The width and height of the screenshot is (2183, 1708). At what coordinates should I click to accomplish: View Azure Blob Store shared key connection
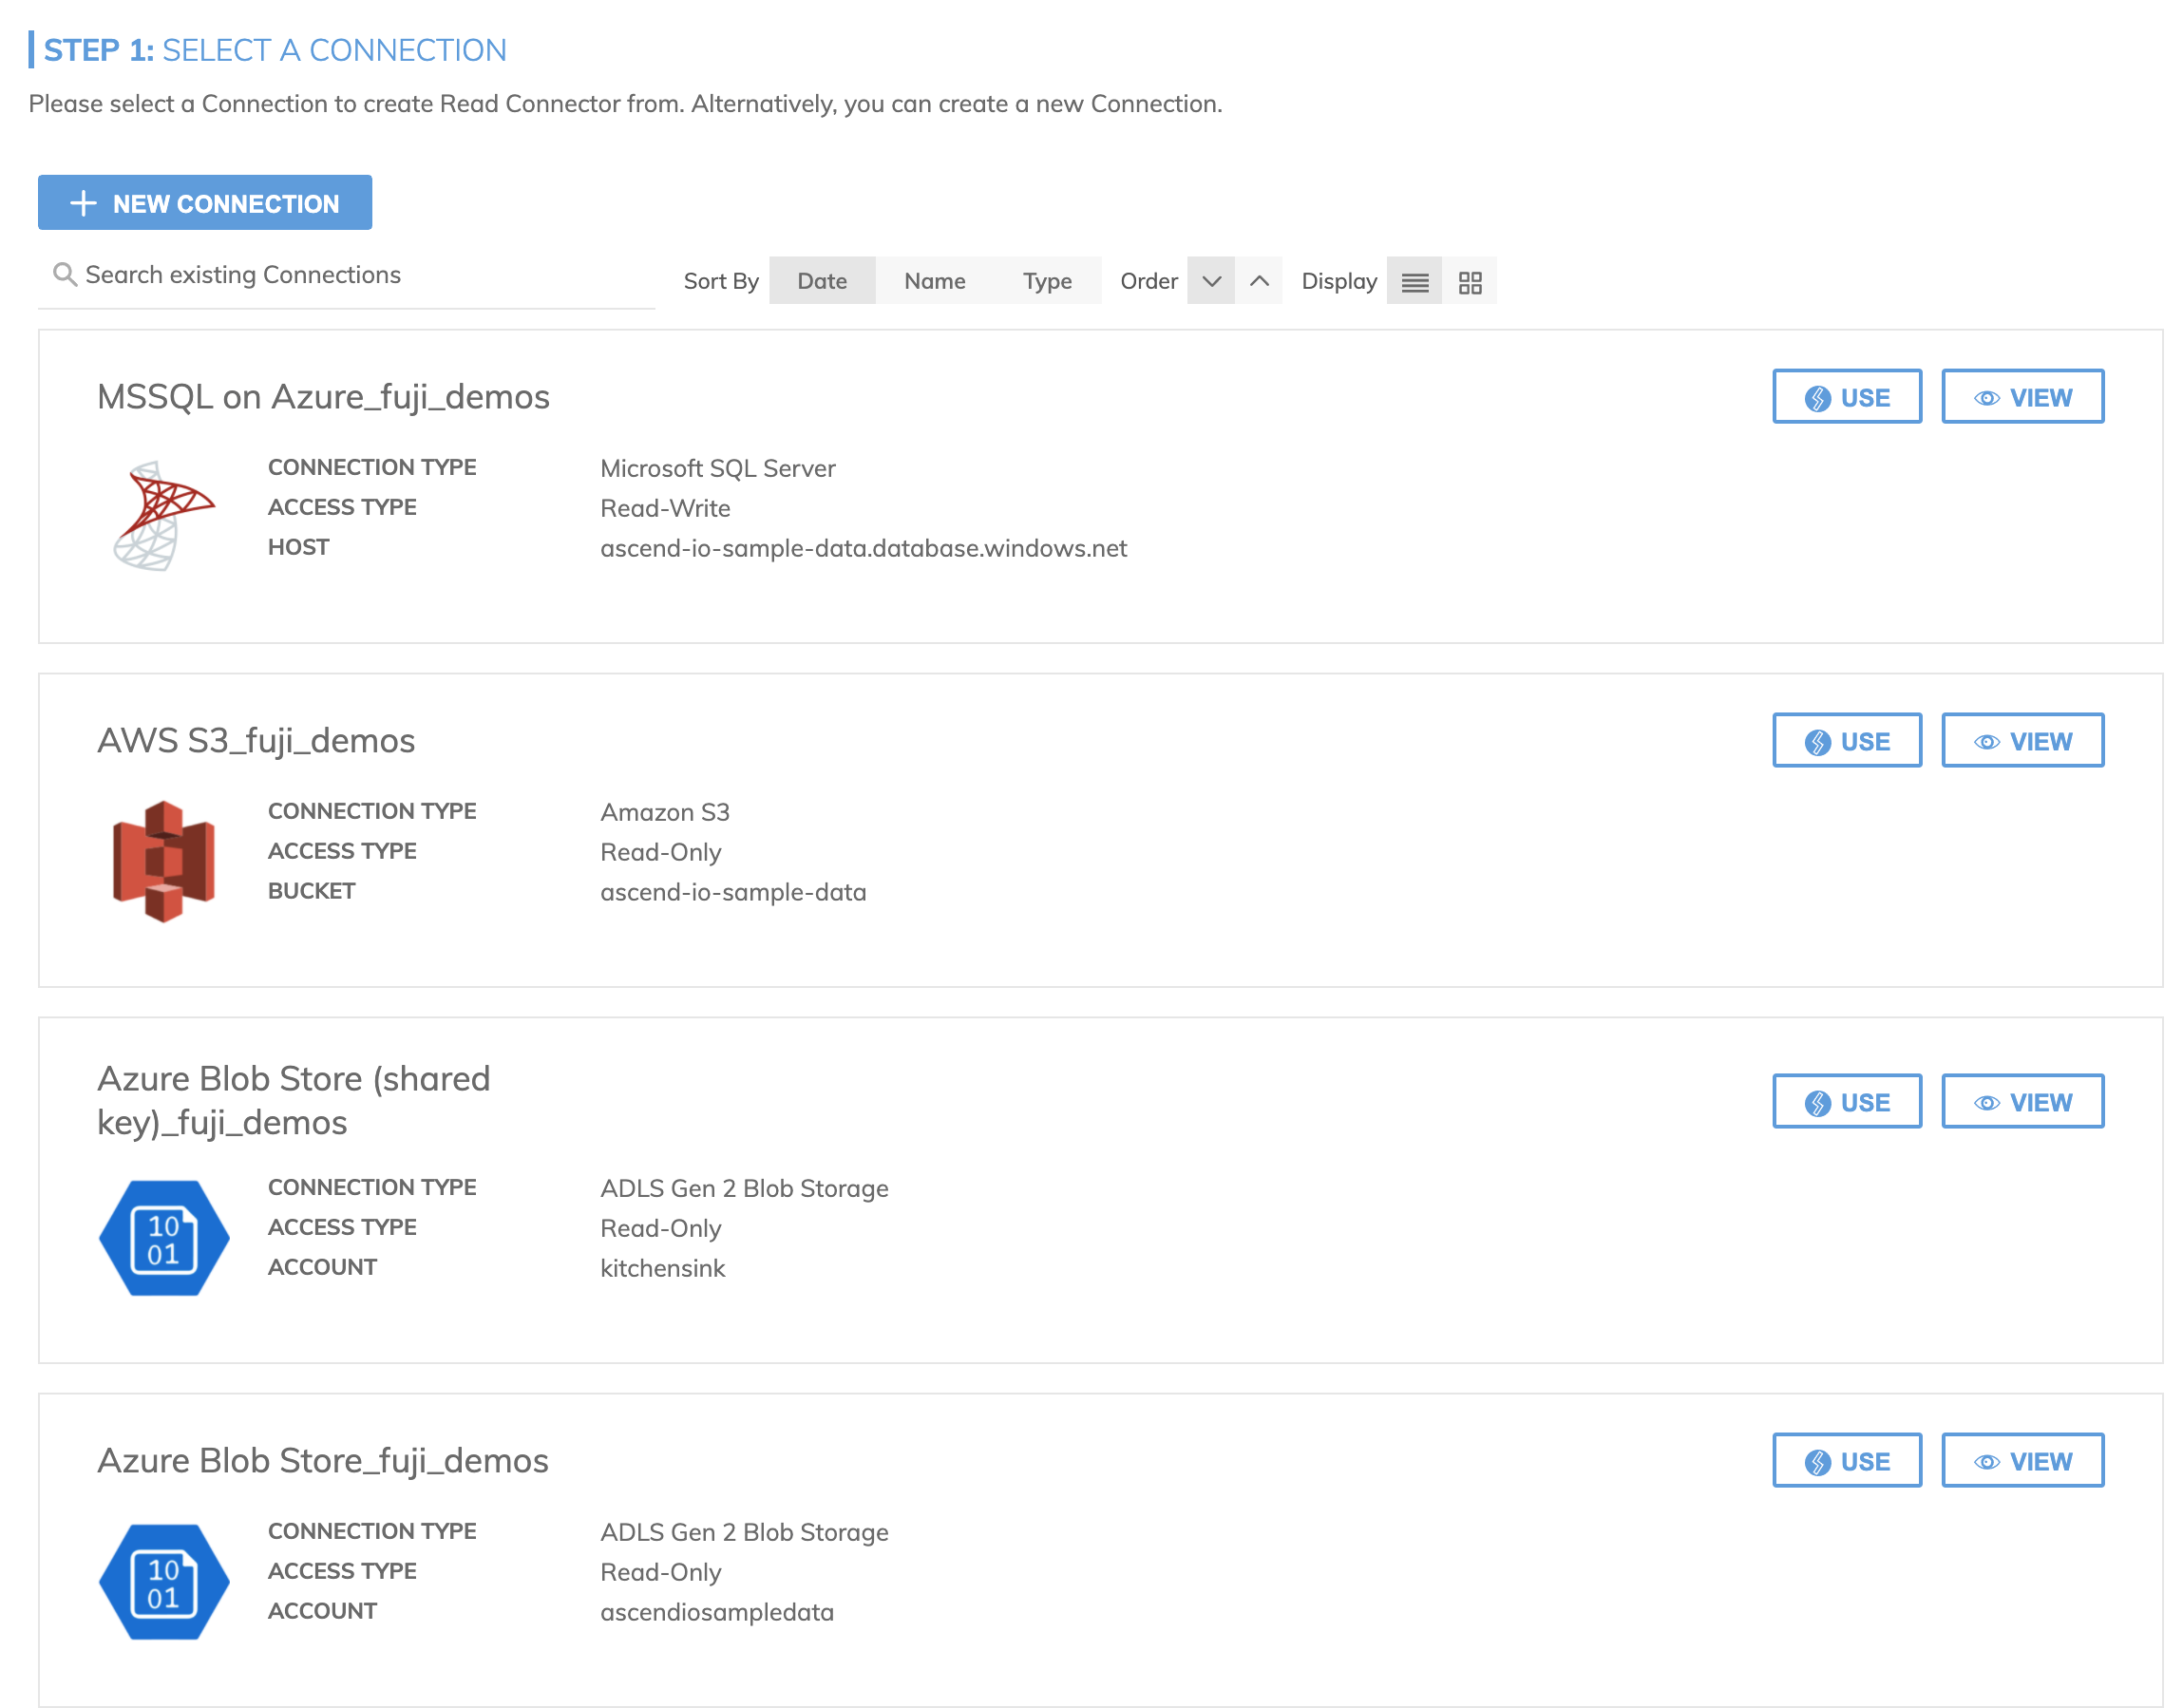pos(2021,1102)
